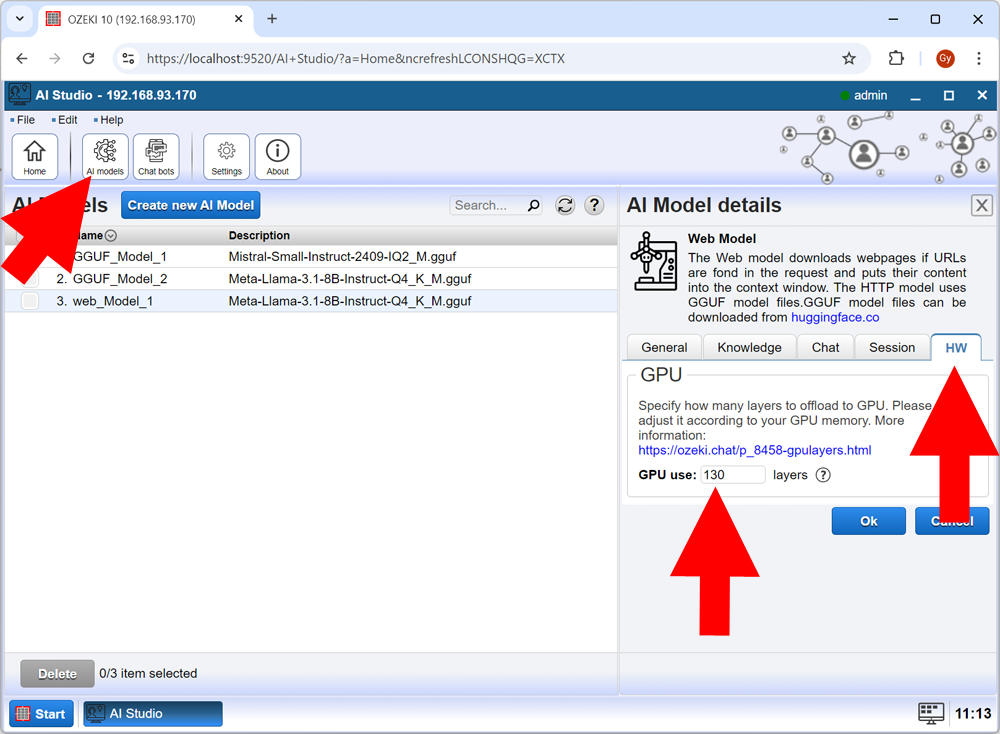The height and width of the screenshot is (734, 1000).
Task: Click Create new AI Model button
Action: [191, 205]
